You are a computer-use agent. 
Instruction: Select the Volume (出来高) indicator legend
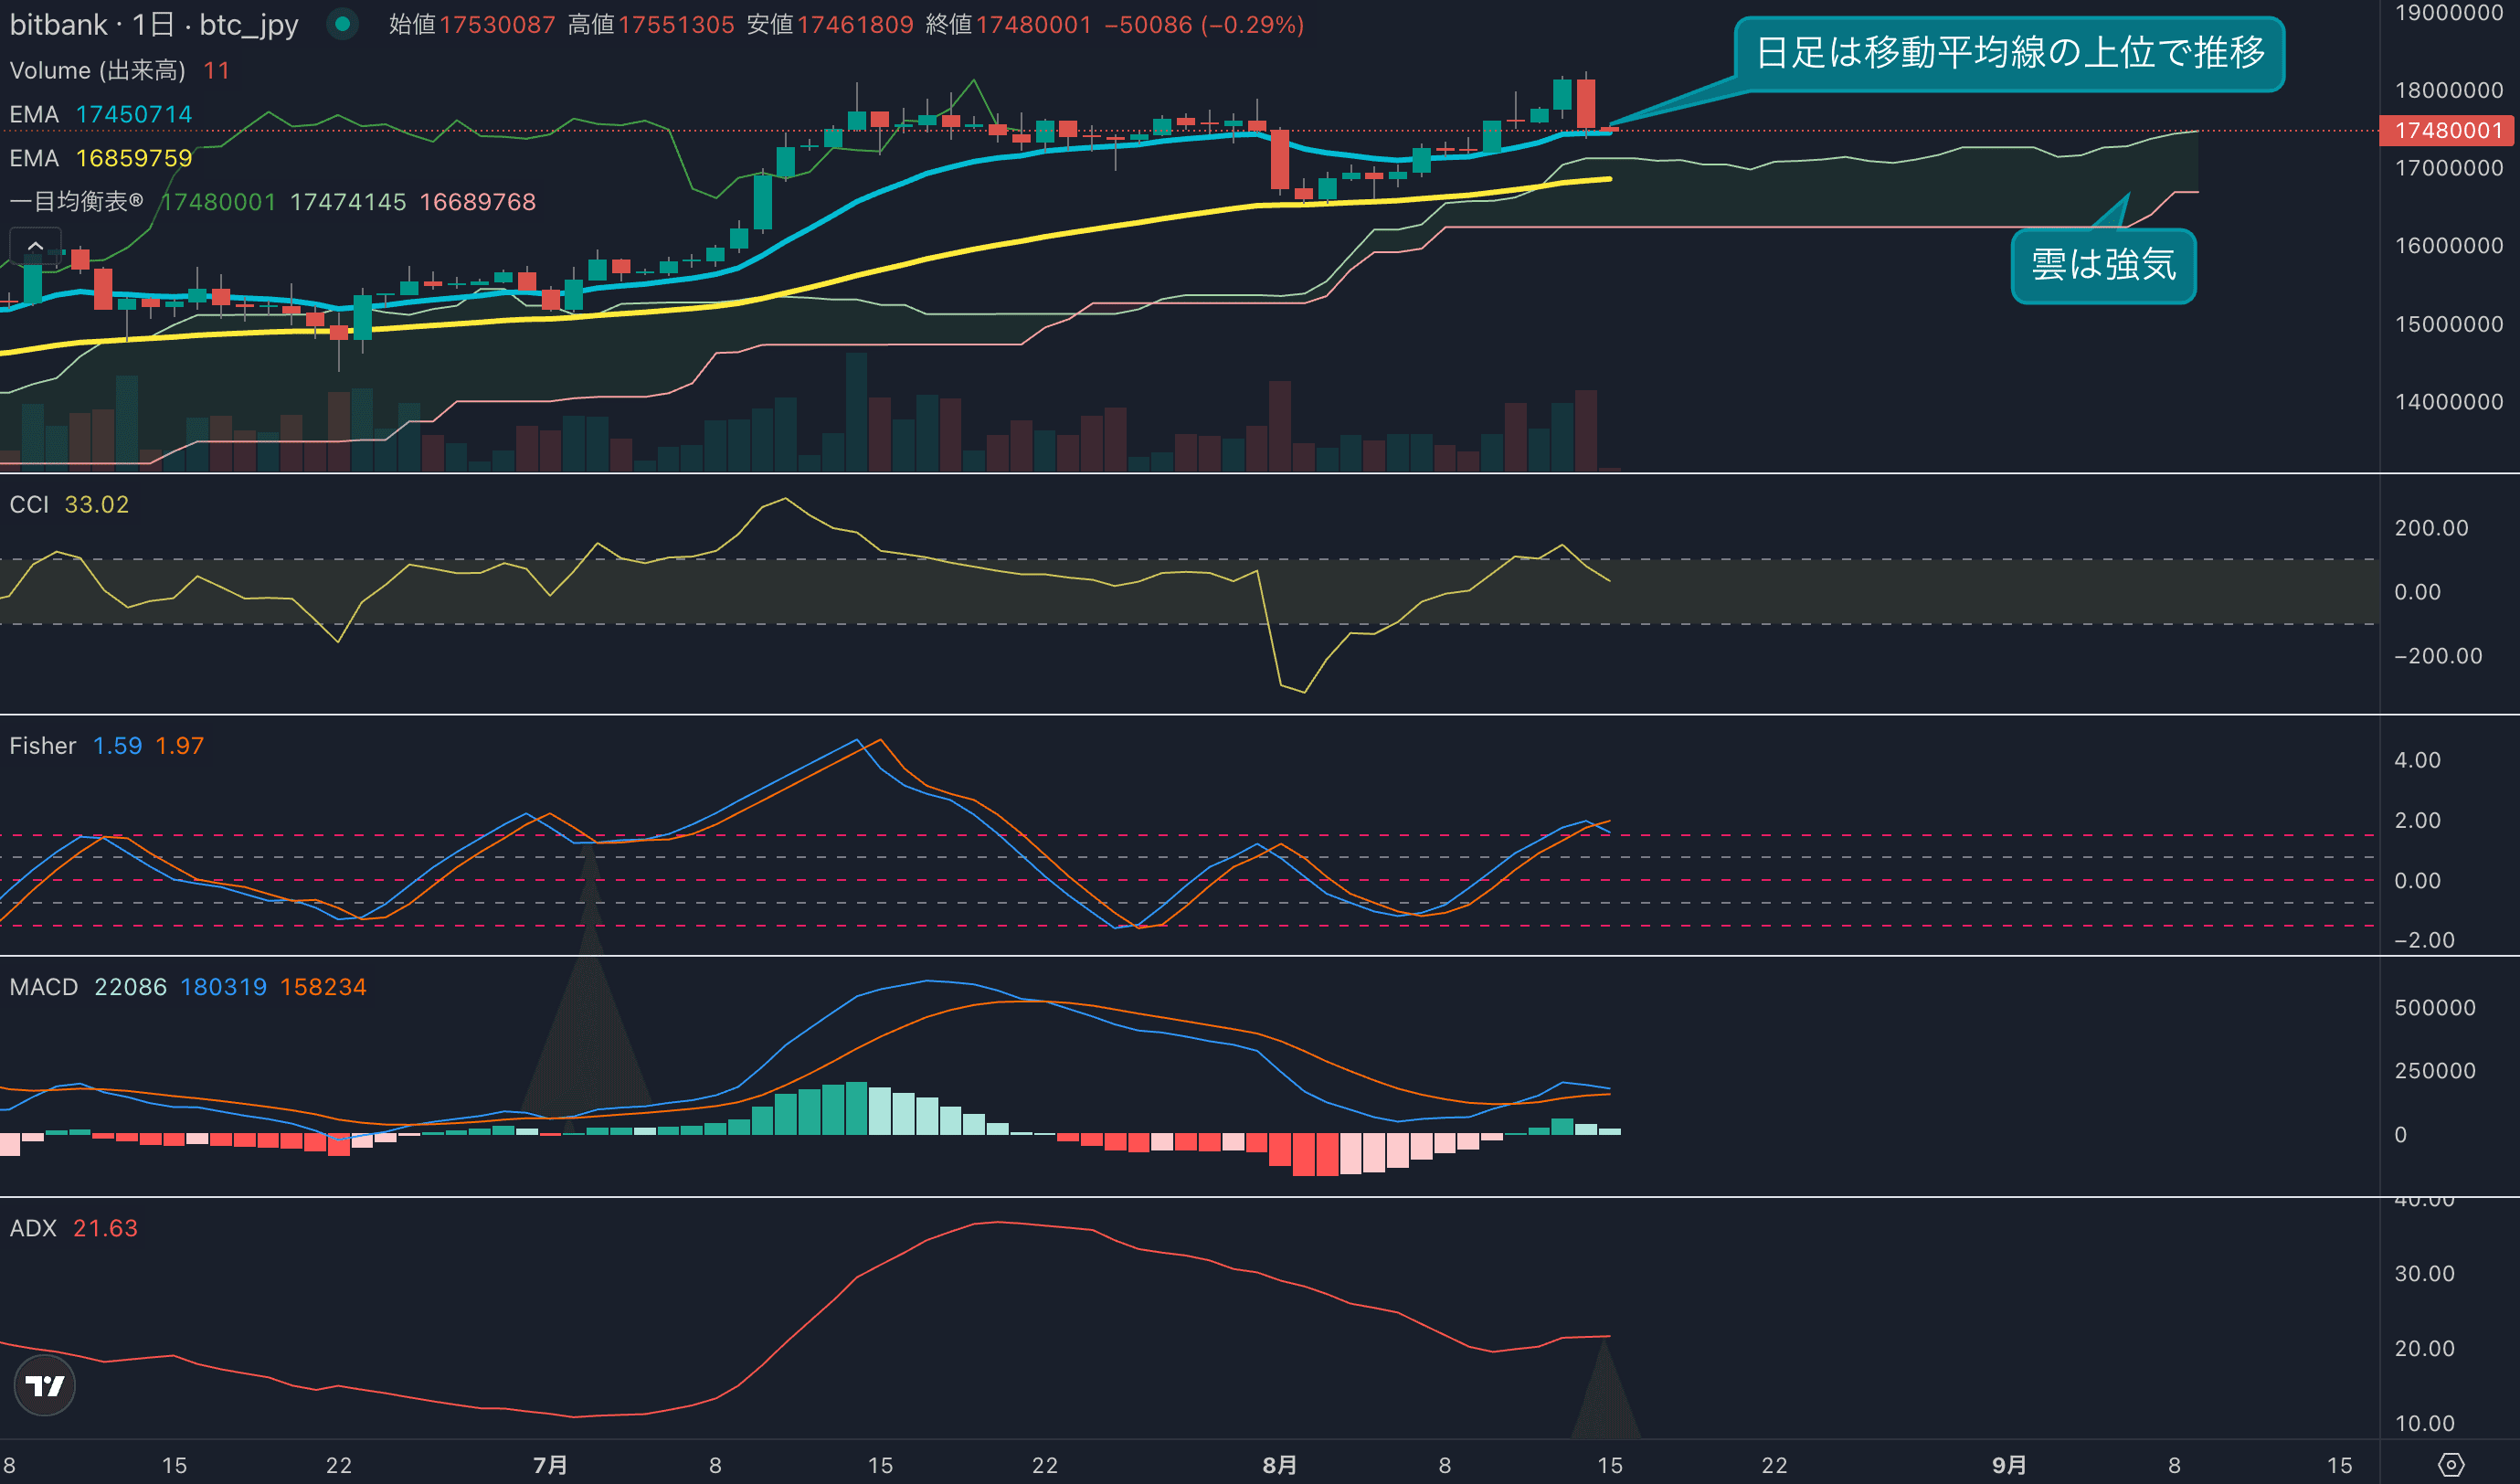coord(97,70)
